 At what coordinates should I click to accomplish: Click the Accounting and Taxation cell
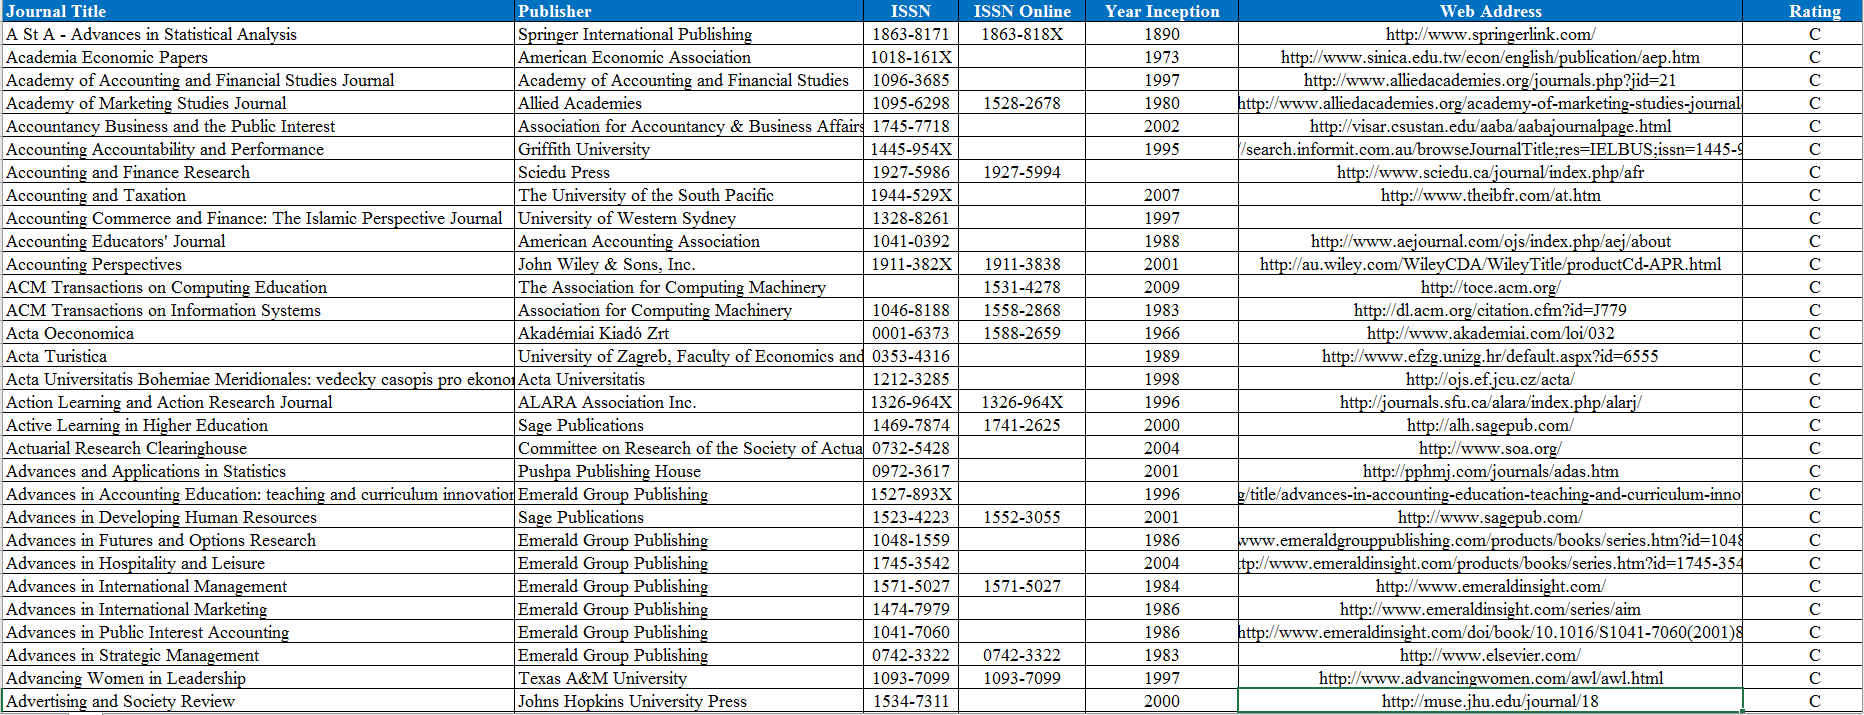tap(258, 195)
